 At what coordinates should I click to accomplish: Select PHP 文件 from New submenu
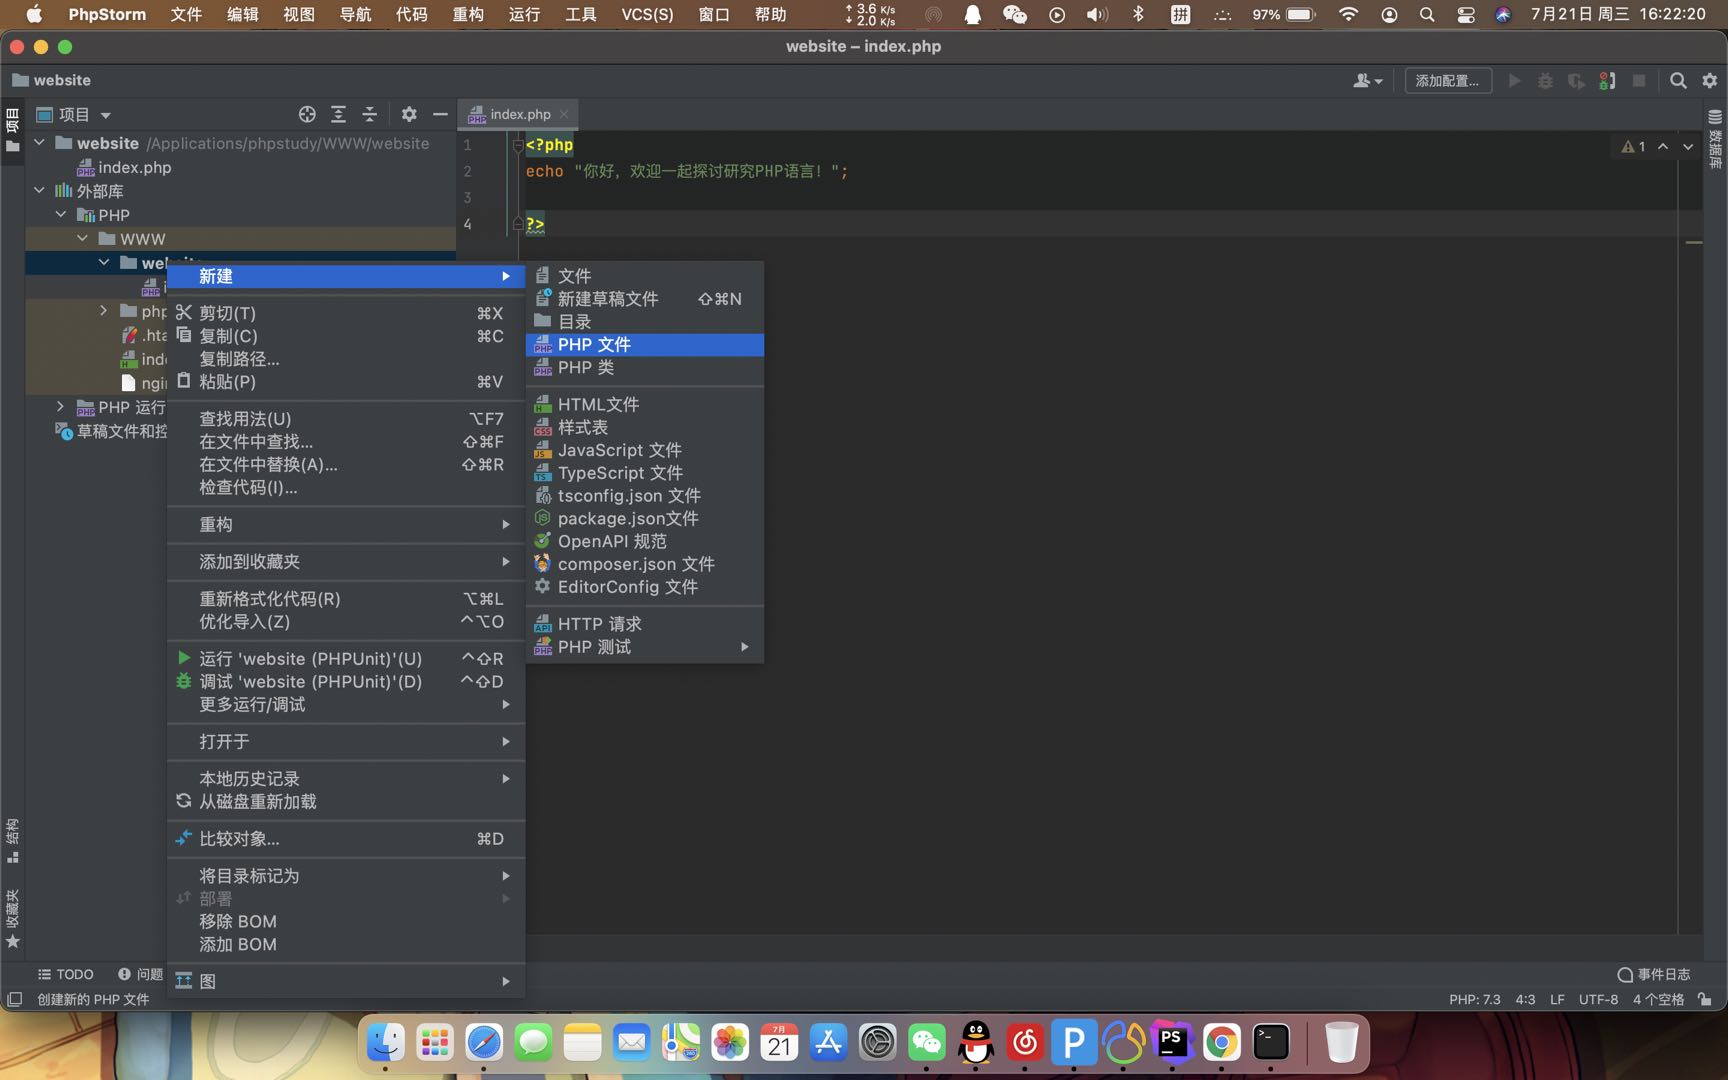[x=645, y=344]
